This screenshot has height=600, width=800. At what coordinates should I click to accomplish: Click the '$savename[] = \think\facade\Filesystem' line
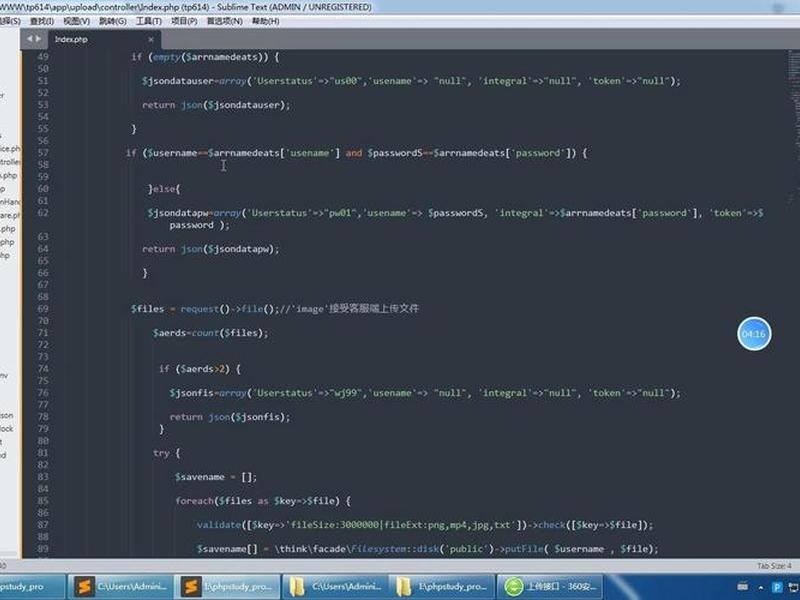coord(428,549)
